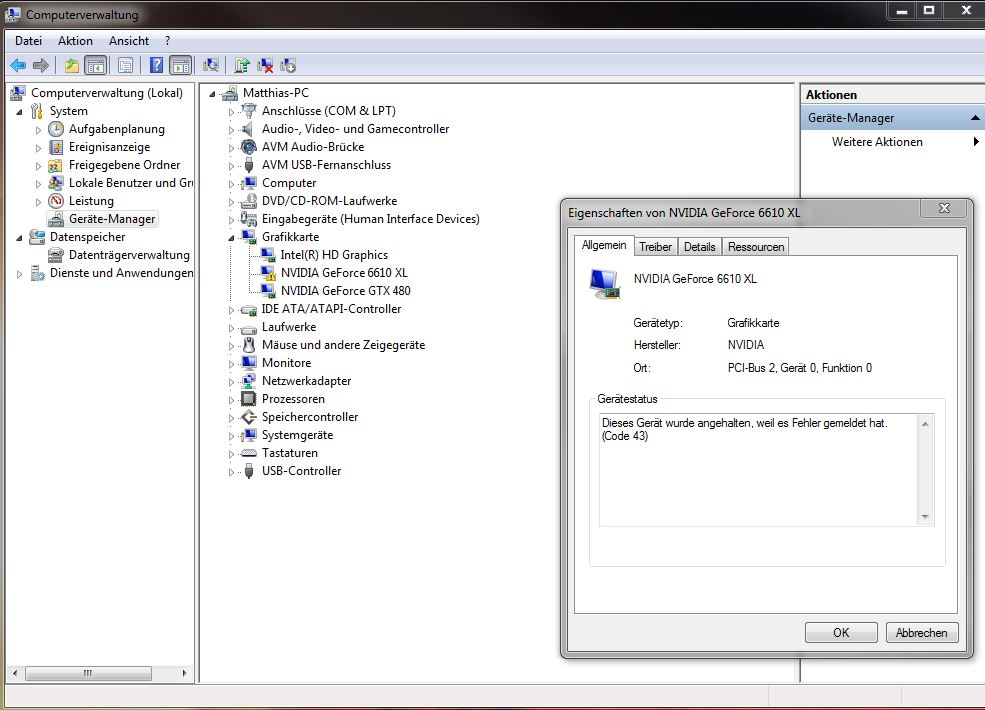Select Computerverwaltung (Lokal) root

pos(107,93)
